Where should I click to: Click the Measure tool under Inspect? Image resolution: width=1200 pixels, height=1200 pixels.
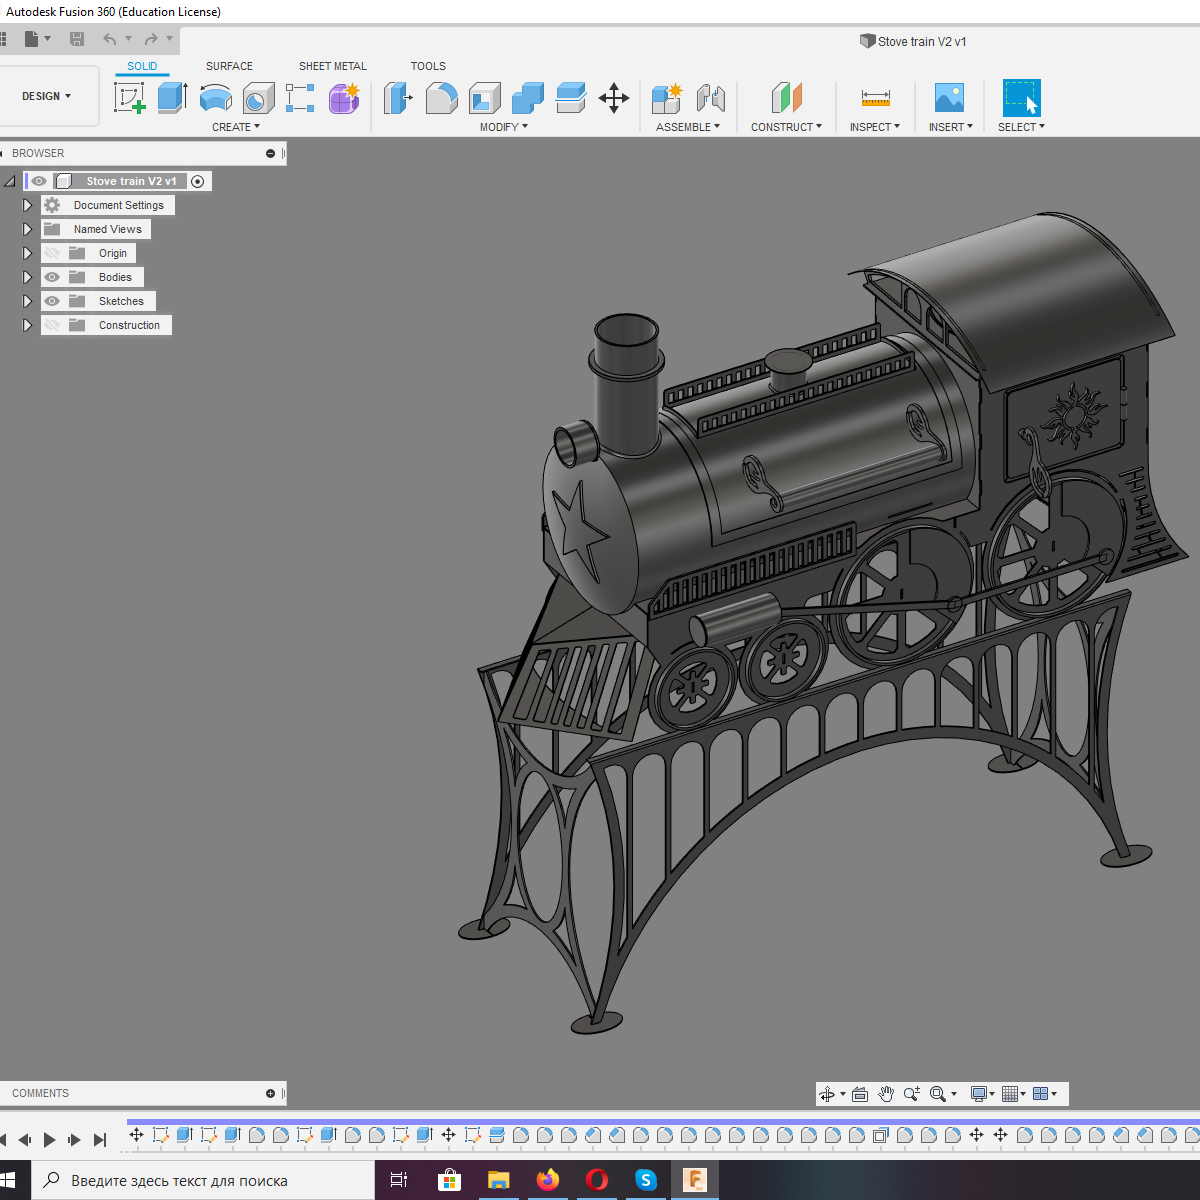875,98
